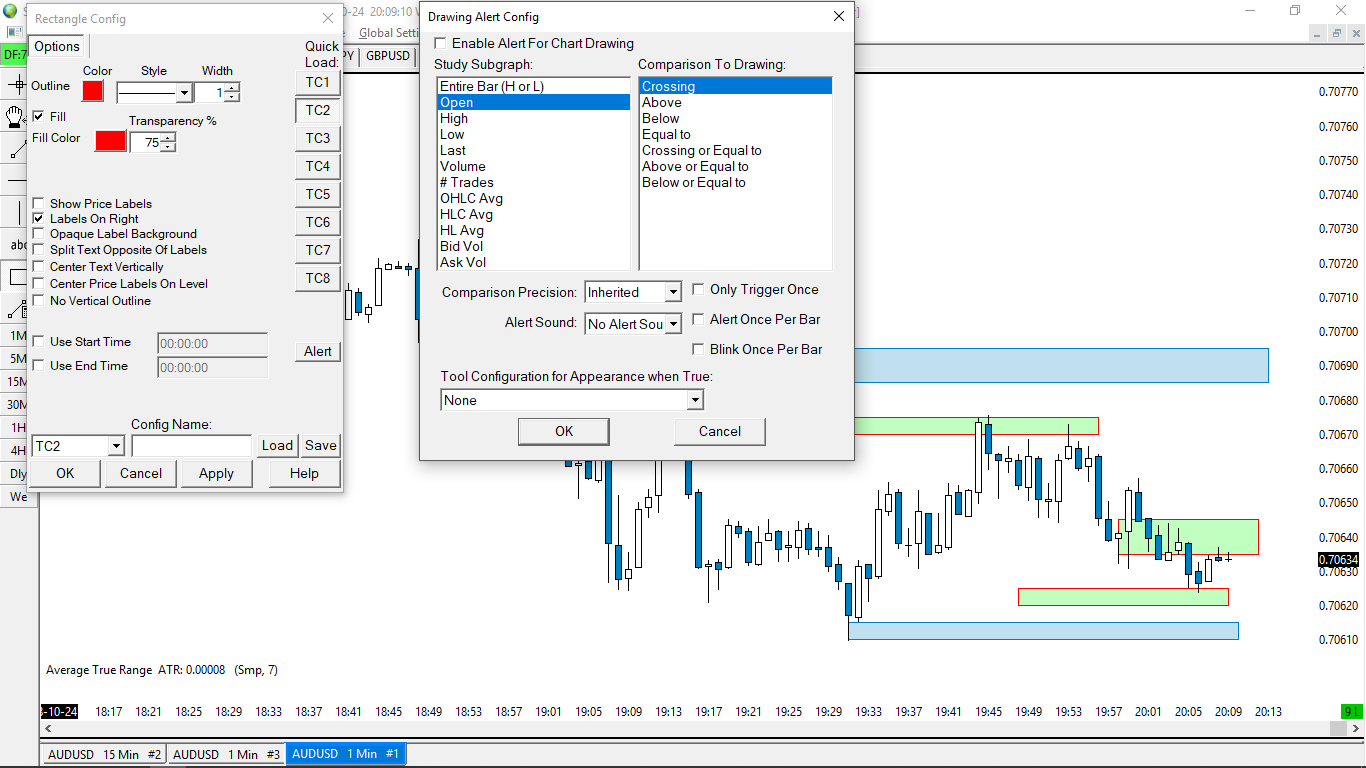The width and height of the screenshot is (1366, 768).
Task: Enable Opaque Label Background
Action: (x=39, y=233)
